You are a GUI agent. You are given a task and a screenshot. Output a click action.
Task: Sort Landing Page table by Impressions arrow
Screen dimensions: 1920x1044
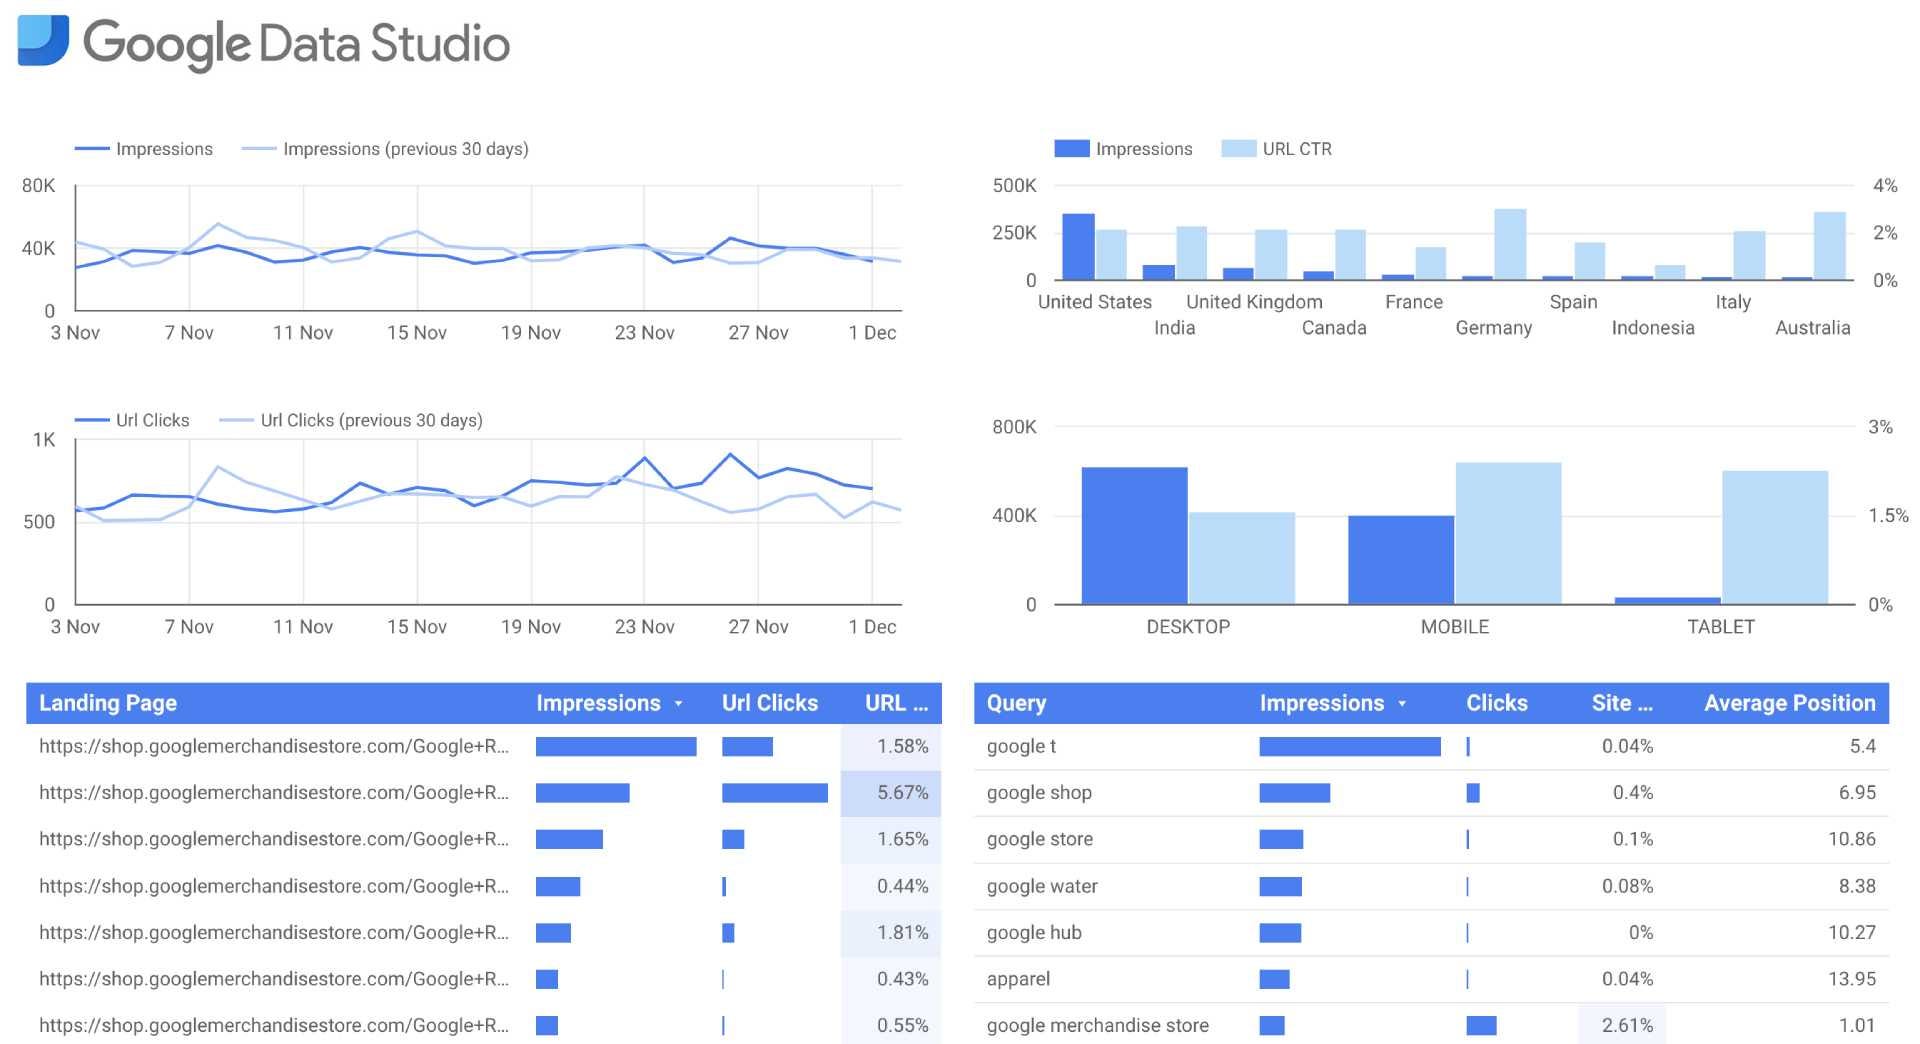point(679,704)
